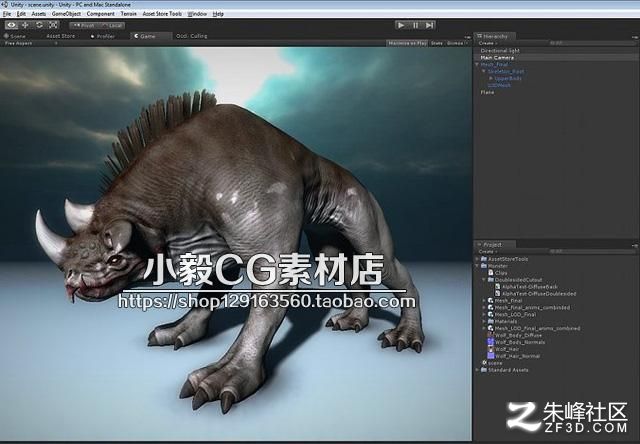Open the Hierarchy panel options menu icon
This screenshot has height=444, width=640.
pyautogui.click(x=634, y=36)
